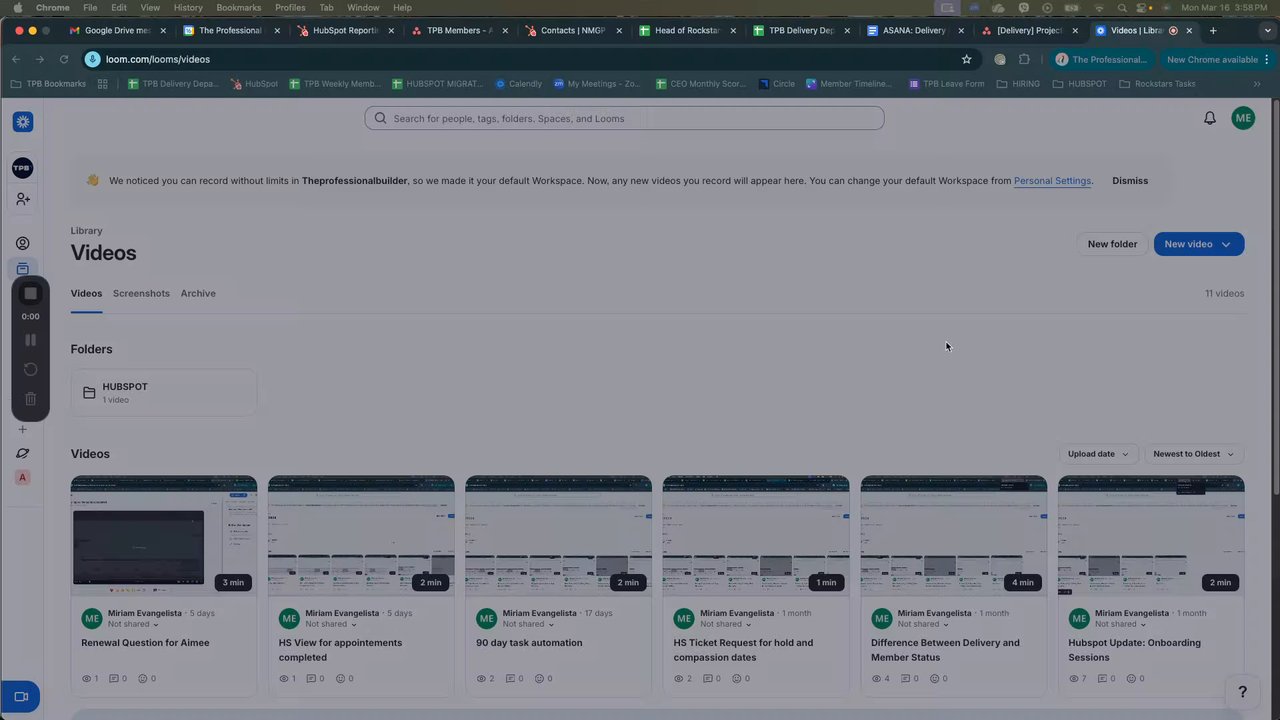Image resolution: width=1280 pixels, height=720 pixels.
Task: Switch to Archive tab
Action: pyautogui.click(x=198, y=293)
